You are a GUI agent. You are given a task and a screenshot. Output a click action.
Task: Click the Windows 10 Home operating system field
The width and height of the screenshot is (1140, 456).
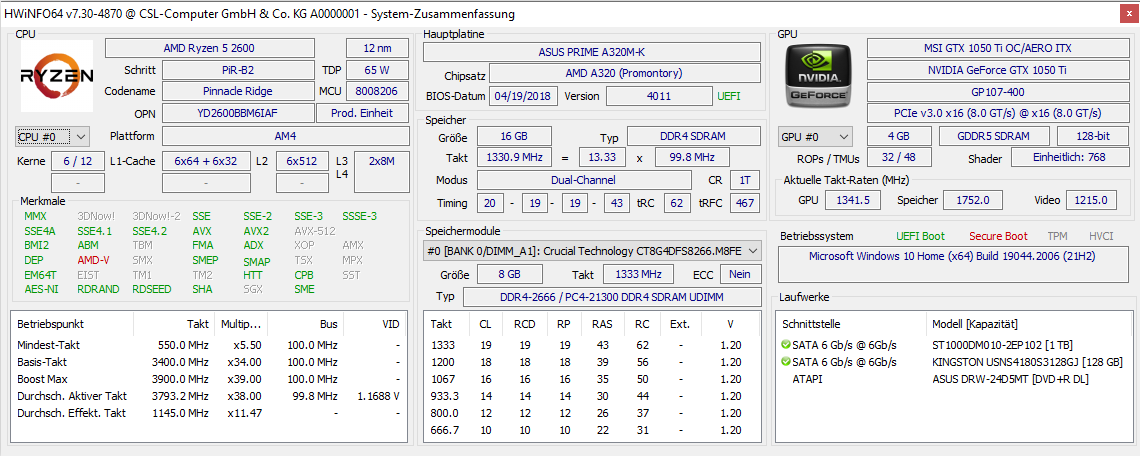952,264
